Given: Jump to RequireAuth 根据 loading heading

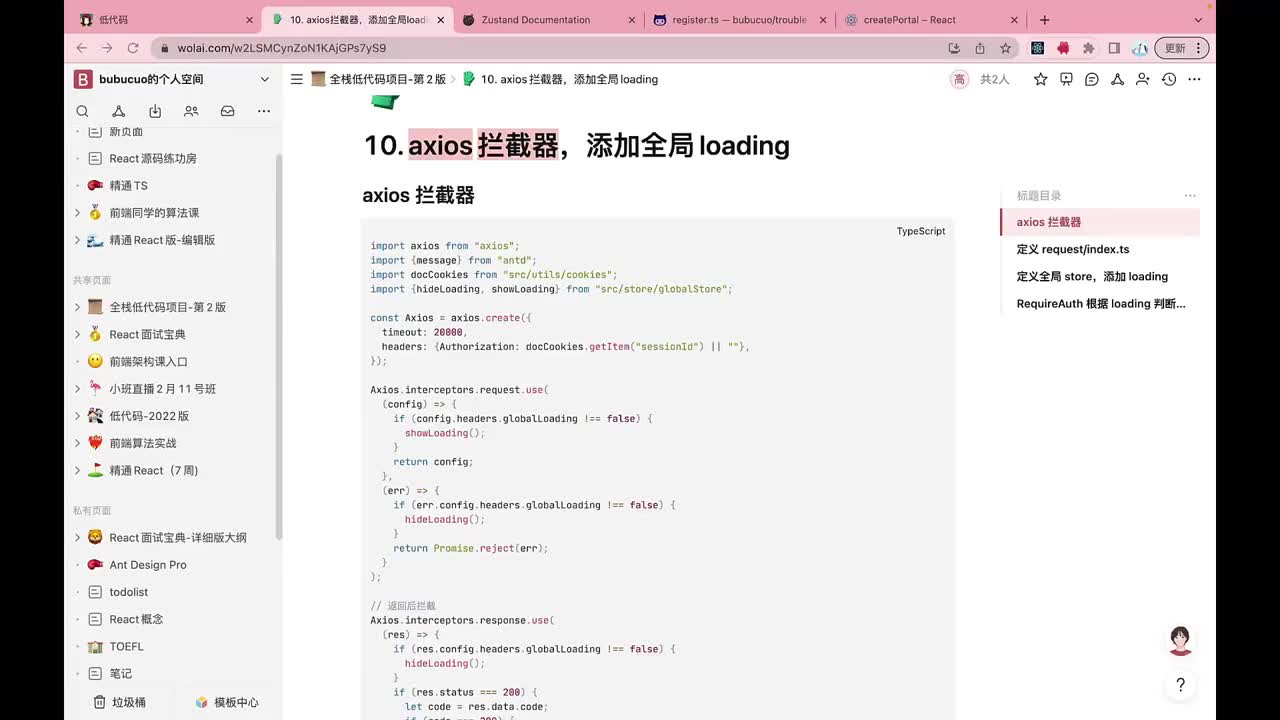Looking at the screenshot, I should pos(1101,303).
